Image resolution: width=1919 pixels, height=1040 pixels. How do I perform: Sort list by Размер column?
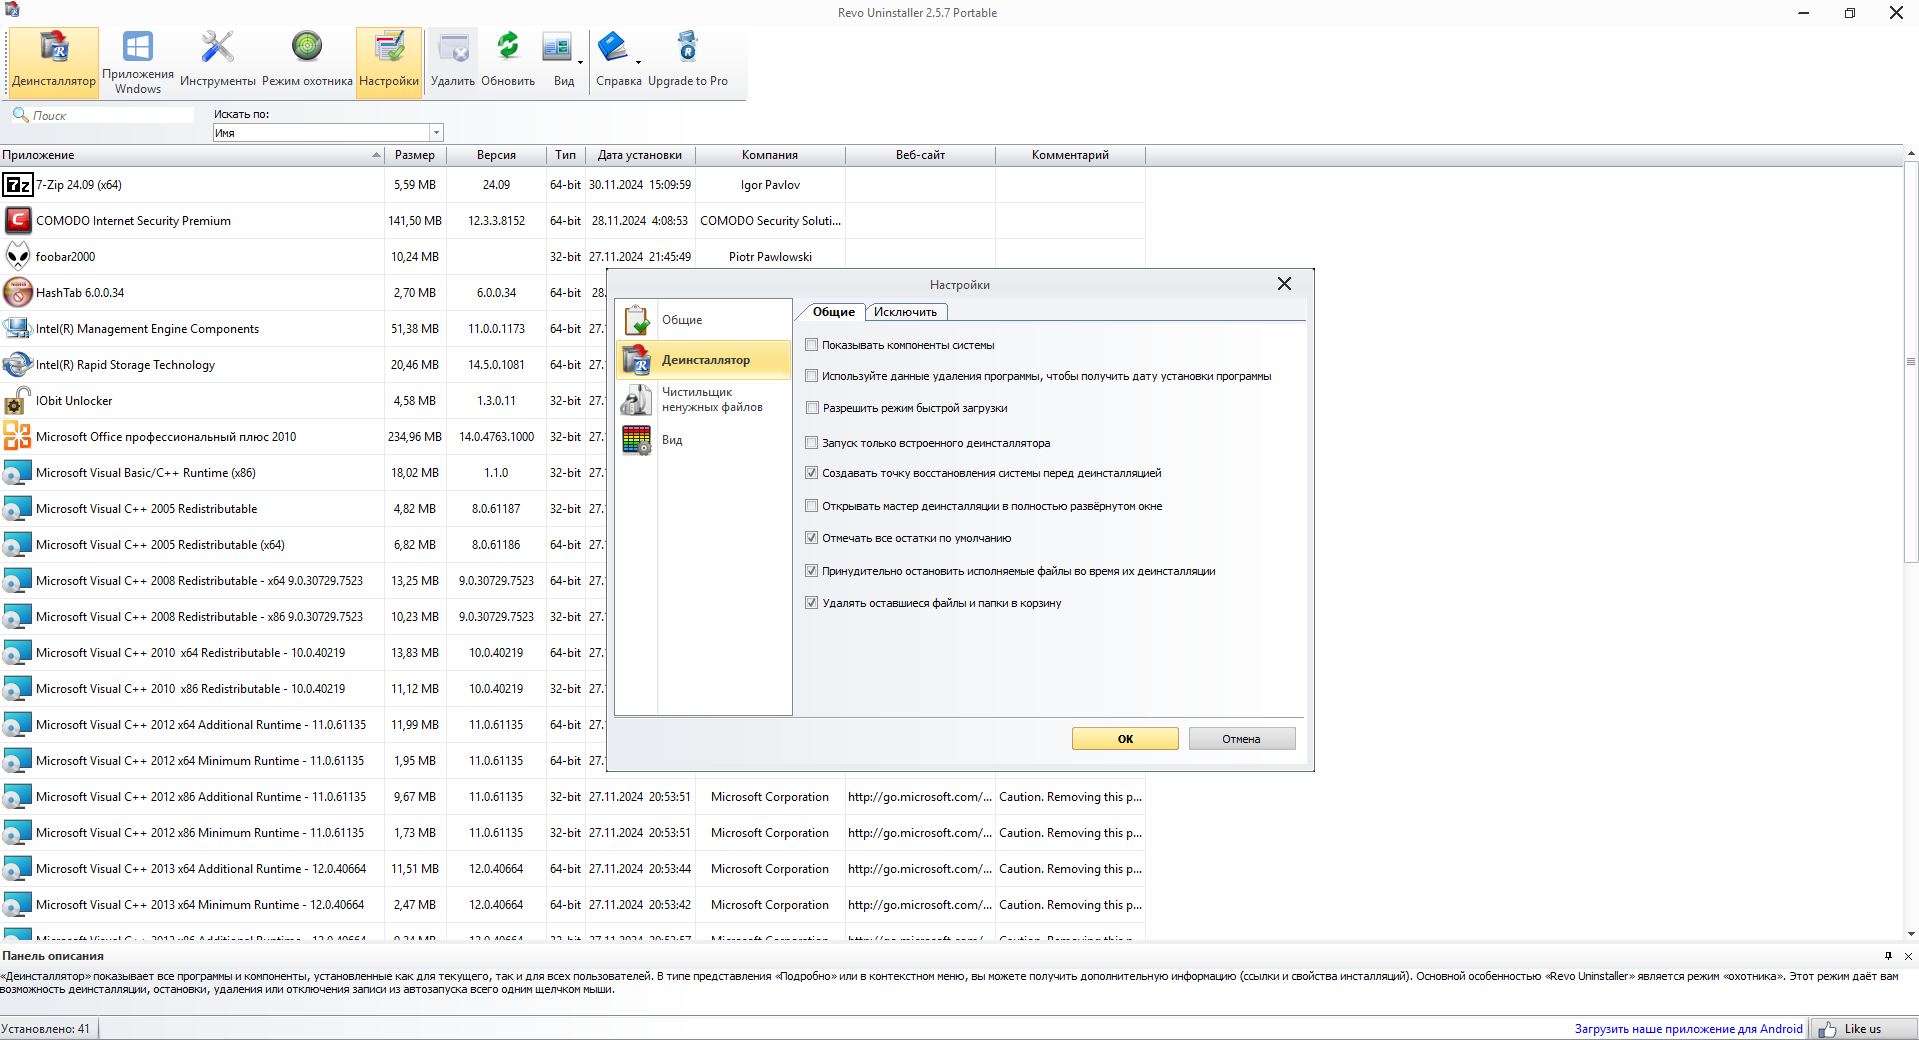(x=415, y=155)
